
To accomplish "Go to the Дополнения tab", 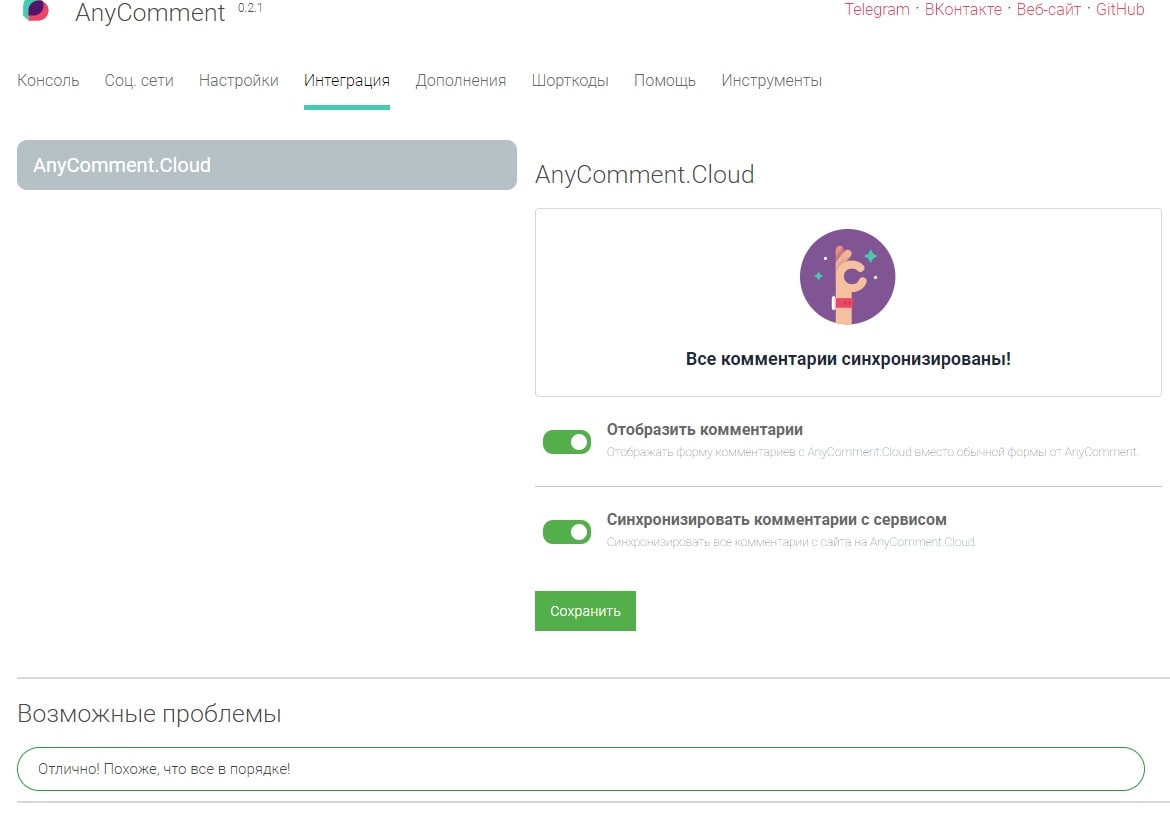I will point(460,81).
